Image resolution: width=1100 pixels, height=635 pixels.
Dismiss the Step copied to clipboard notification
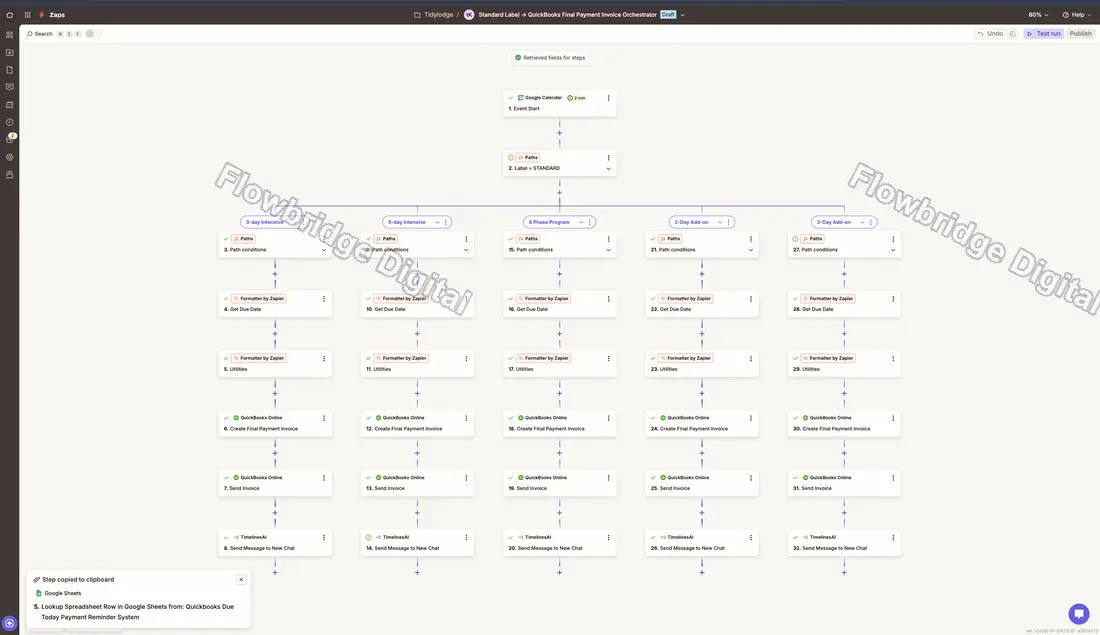241,580
